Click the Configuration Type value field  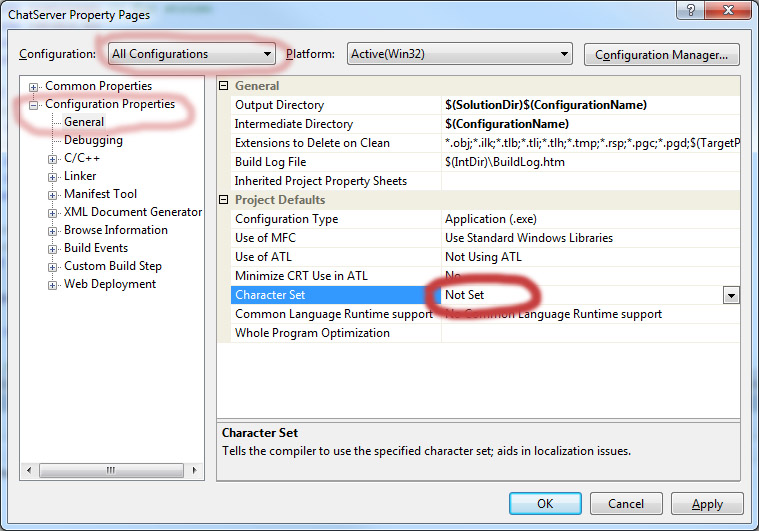(590, 219)
